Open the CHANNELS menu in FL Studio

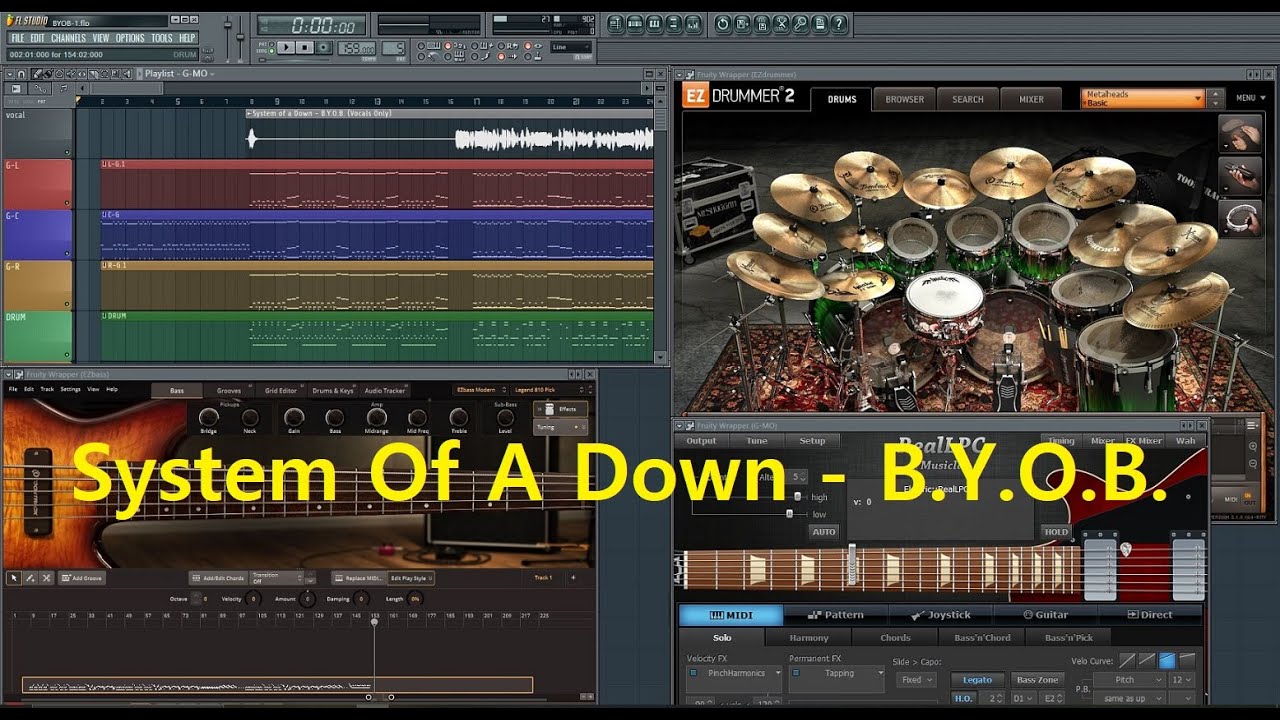point(69,38)
